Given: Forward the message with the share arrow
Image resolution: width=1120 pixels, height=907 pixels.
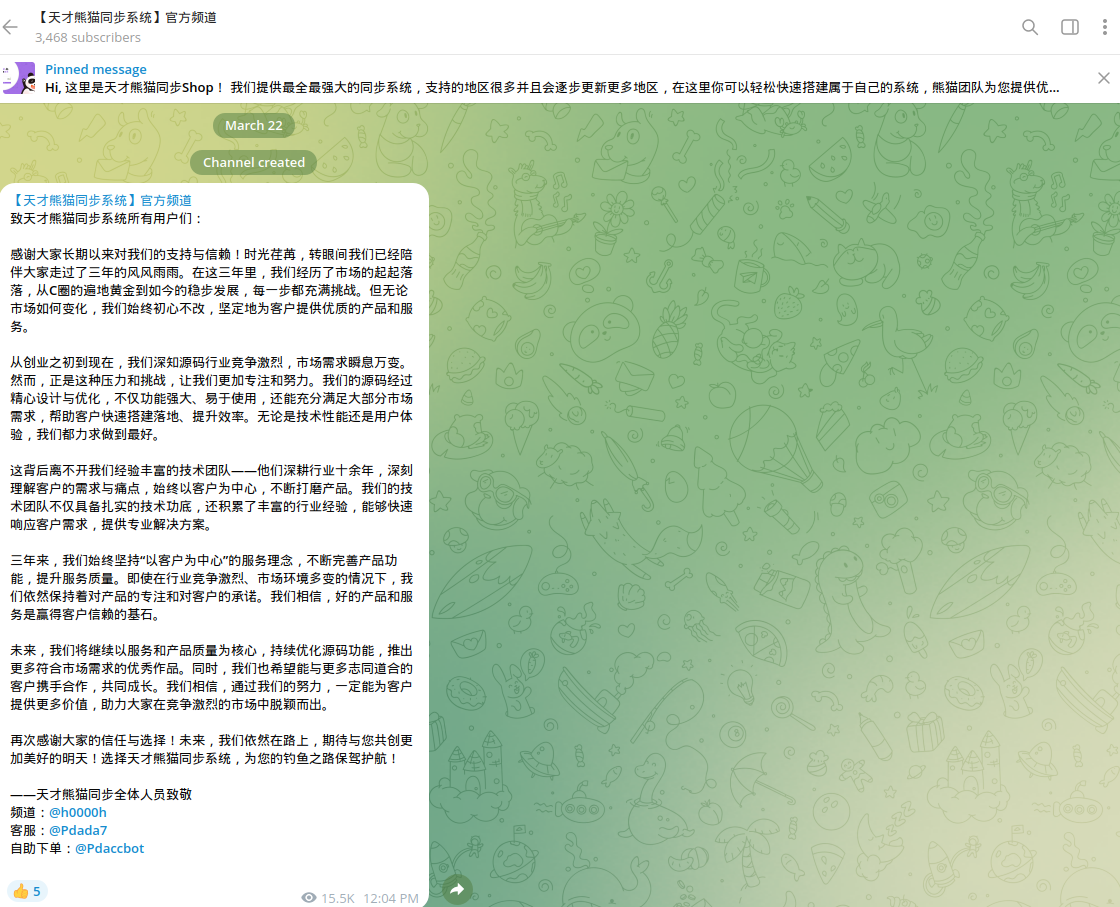Looking at the screenshot, I should [457, 889].
